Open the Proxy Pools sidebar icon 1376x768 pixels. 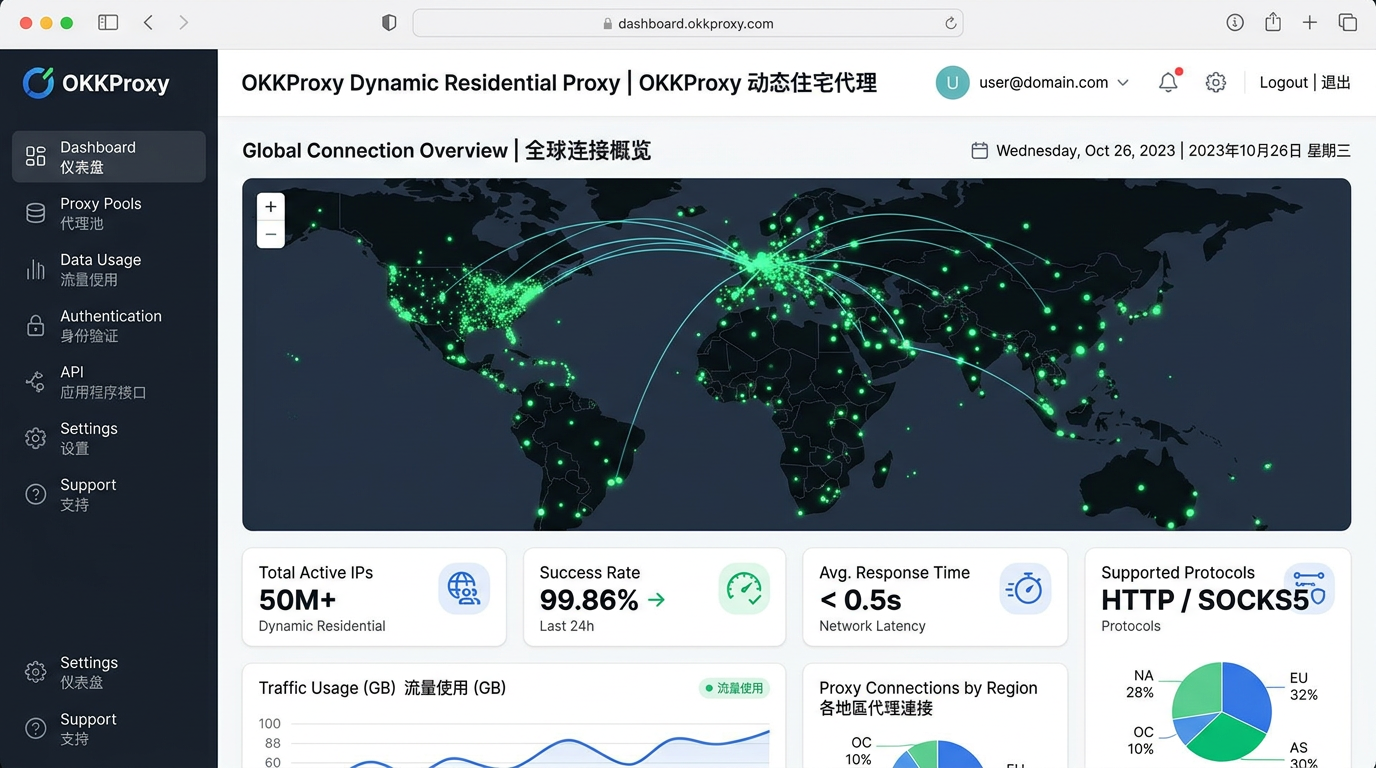tap(35, 212)
